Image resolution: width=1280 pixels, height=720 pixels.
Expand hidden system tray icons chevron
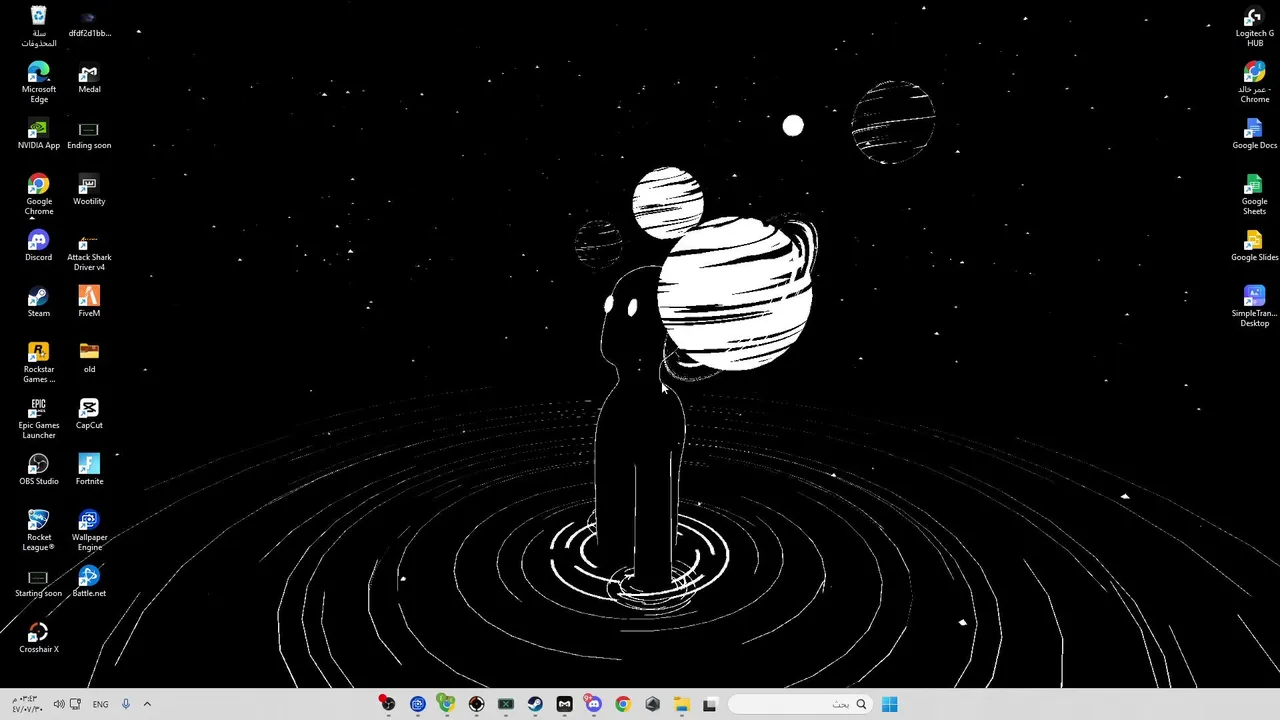(x=147, y=704)
